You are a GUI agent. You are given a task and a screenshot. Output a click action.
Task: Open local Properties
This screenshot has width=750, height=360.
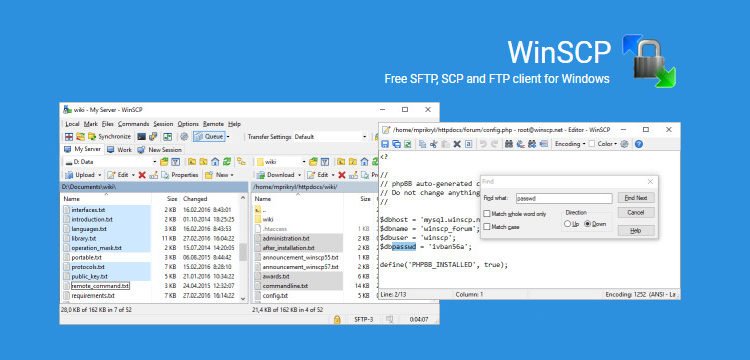(180, 175)
